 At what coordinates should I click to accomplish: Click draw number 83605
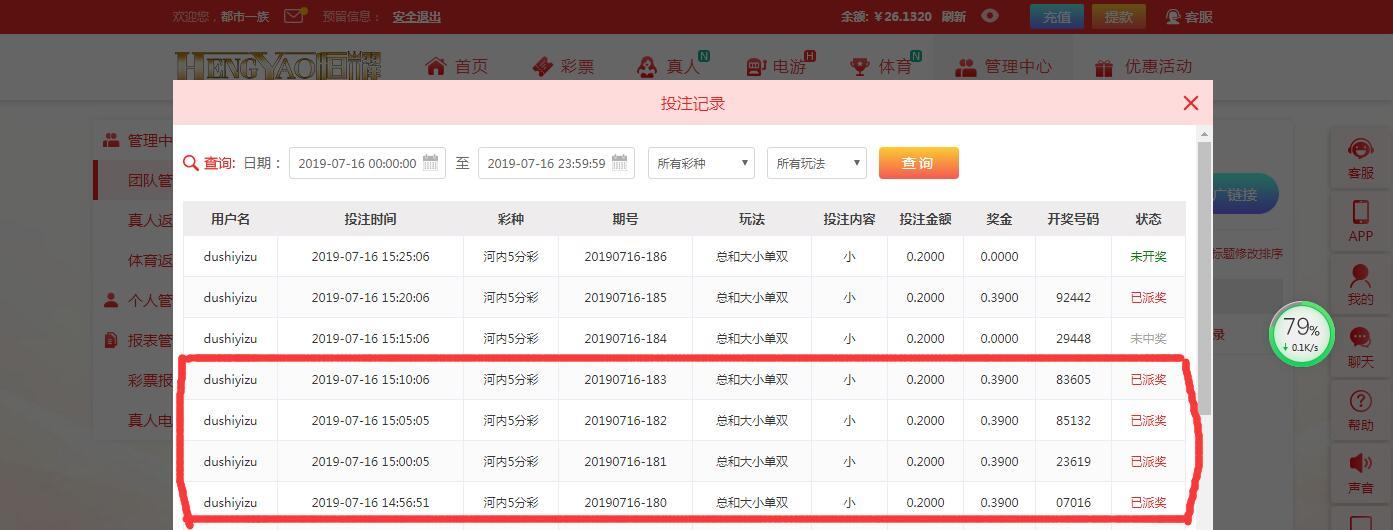tap(1073, 379)
